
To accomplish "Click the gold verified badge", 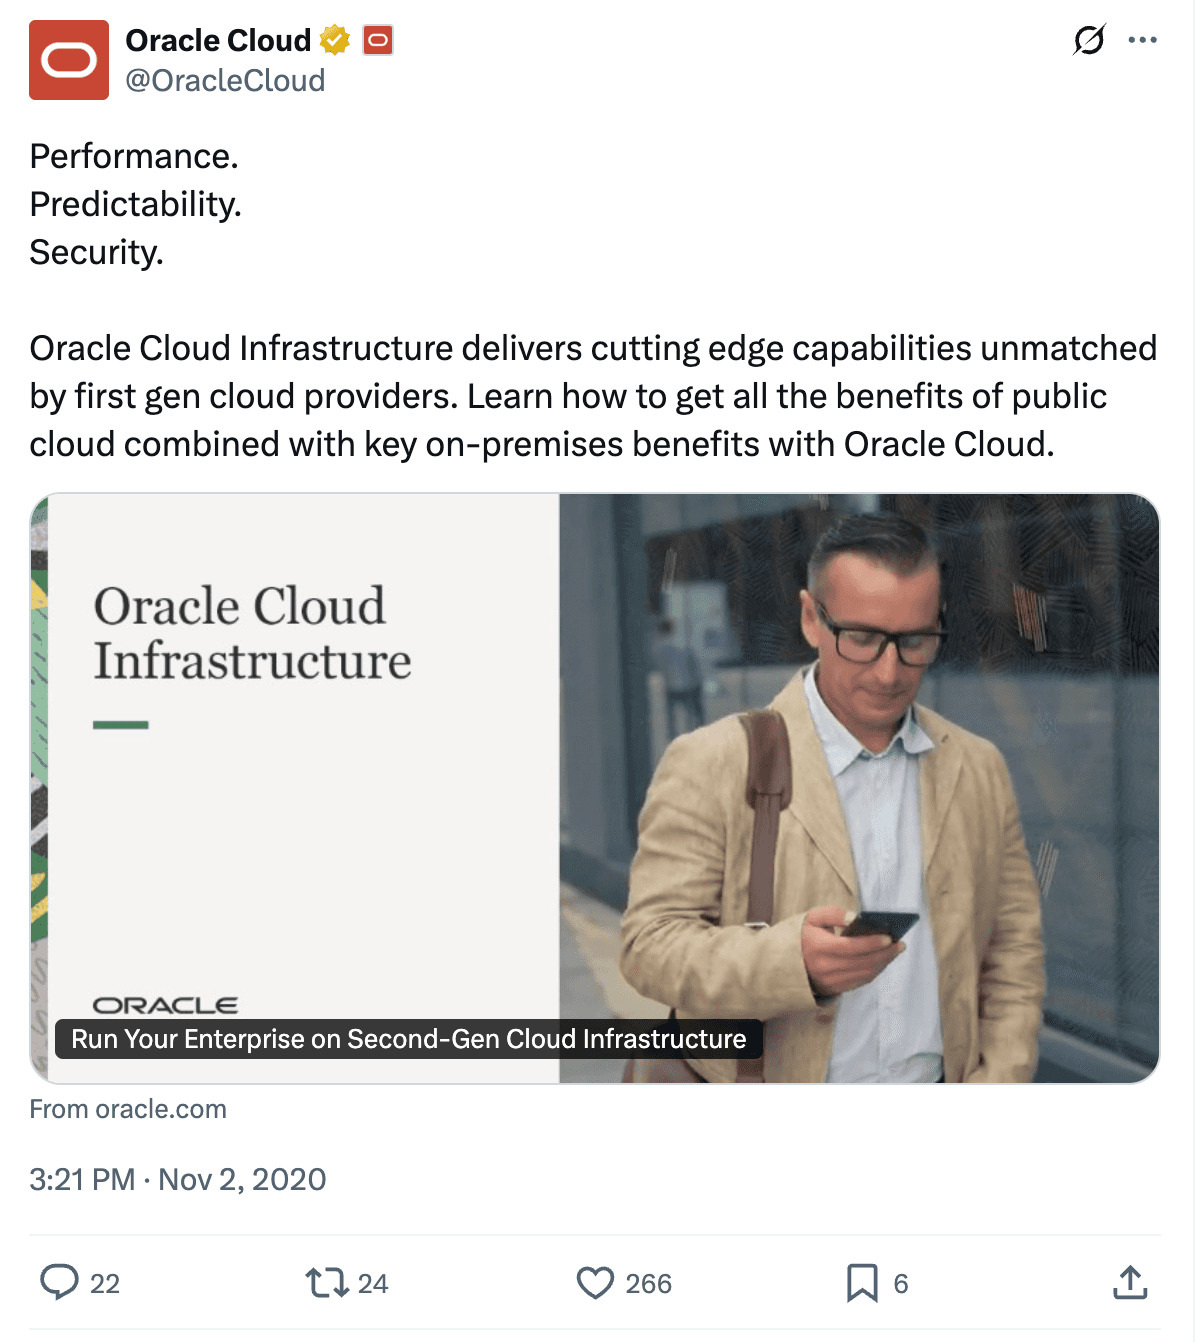I will (335, 40).
